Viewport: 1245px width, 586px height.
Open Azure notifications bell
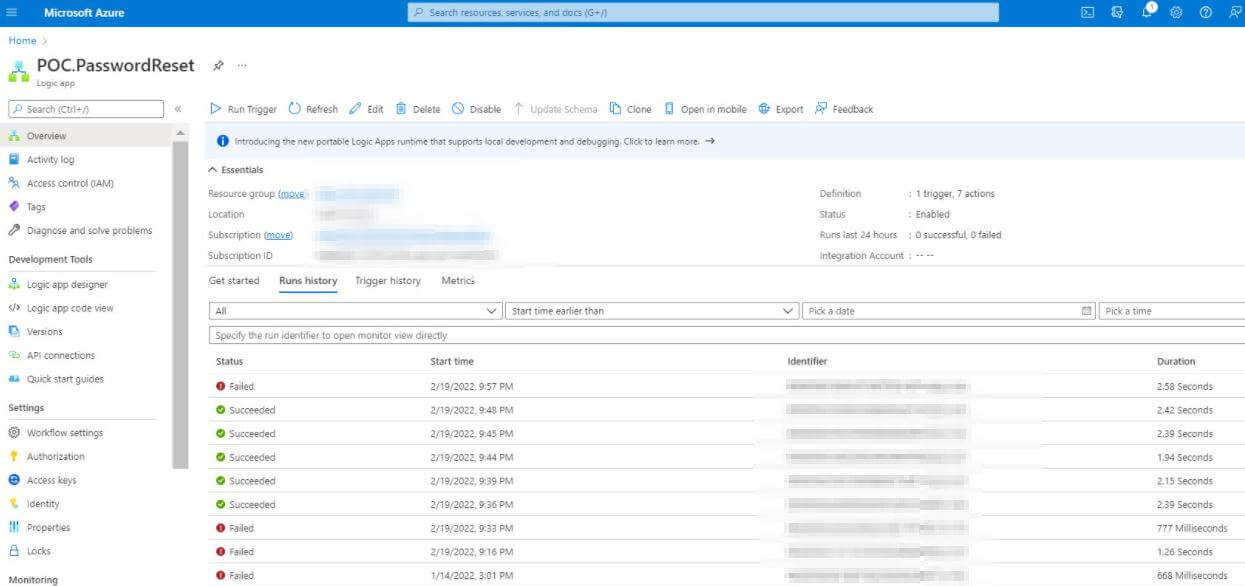[1148, 12]
